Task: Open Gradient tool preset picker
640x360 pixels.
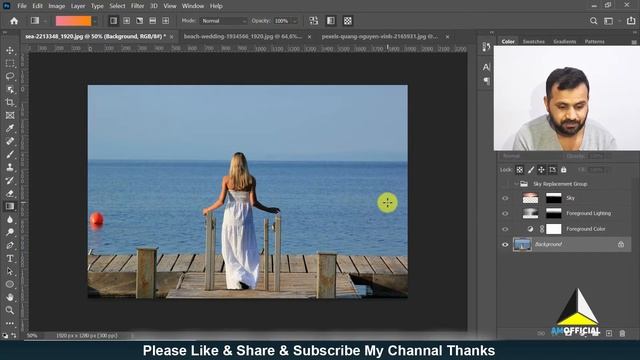Action: coord(38,21)
